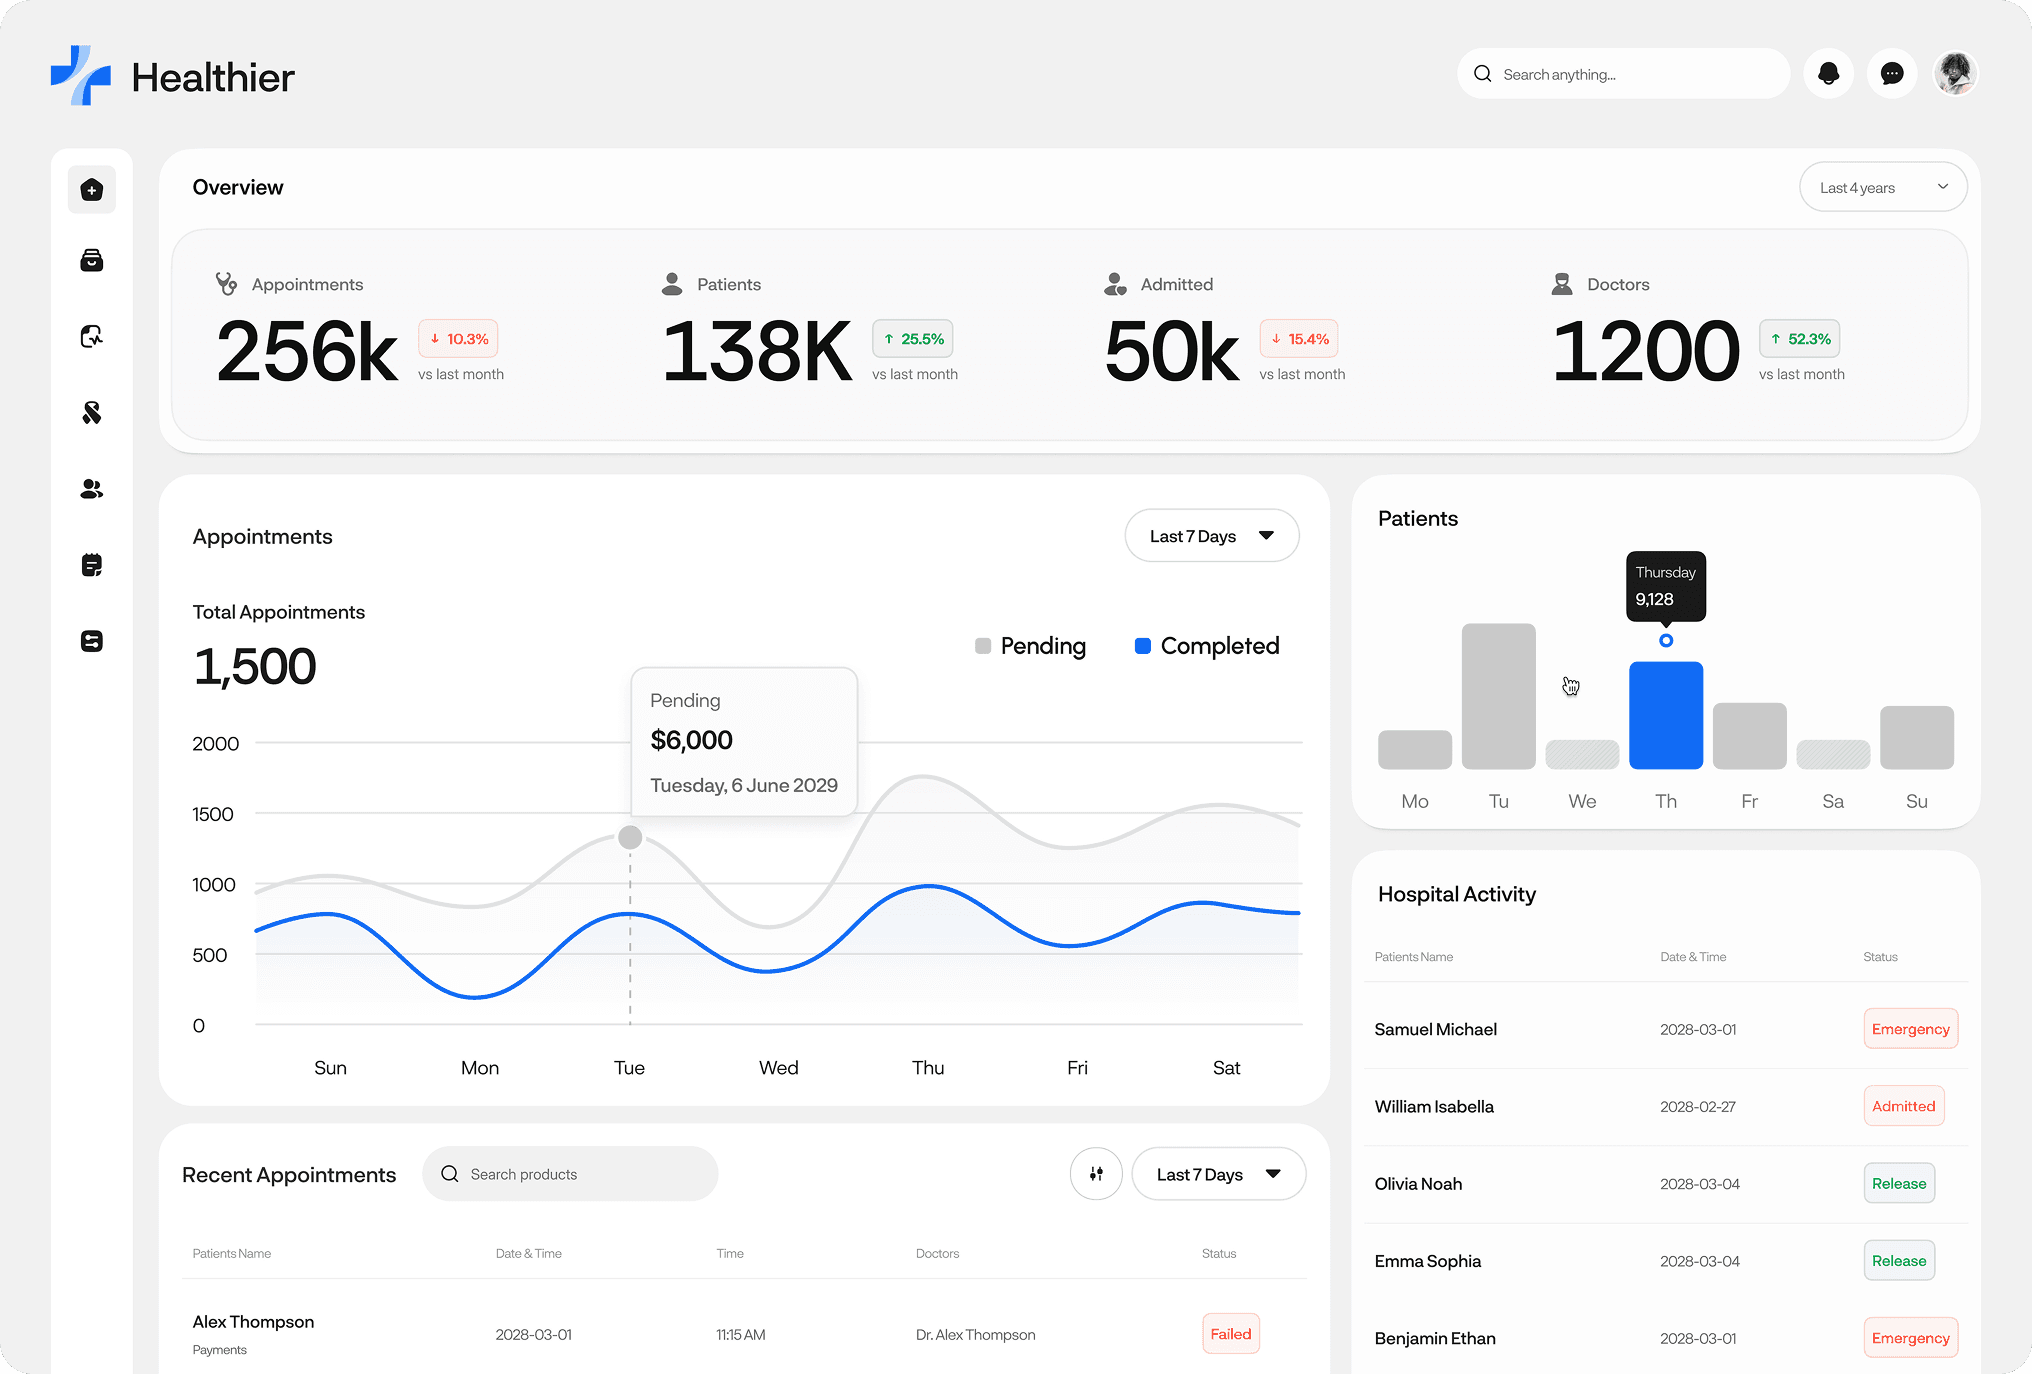Expand the Last 4 years dropdown

[x=1882, y=188]
